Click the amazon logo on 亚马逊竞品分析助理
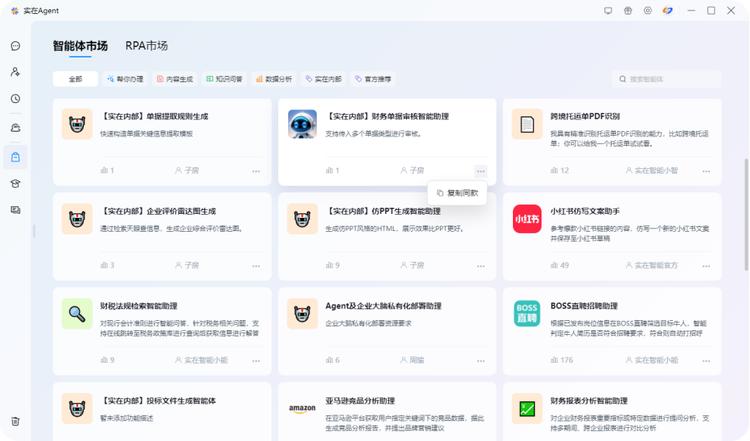Screen dimensions: 750x441 (x=302, y=408)
